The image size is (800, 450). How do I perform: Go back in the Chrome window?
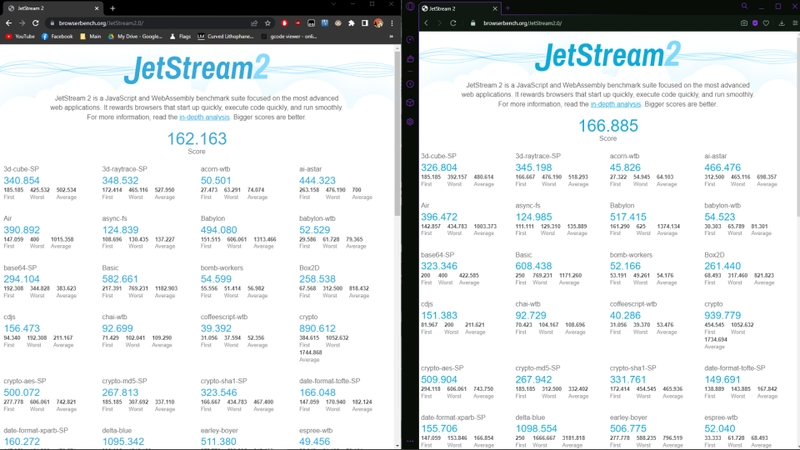click(x=9, y=23)
